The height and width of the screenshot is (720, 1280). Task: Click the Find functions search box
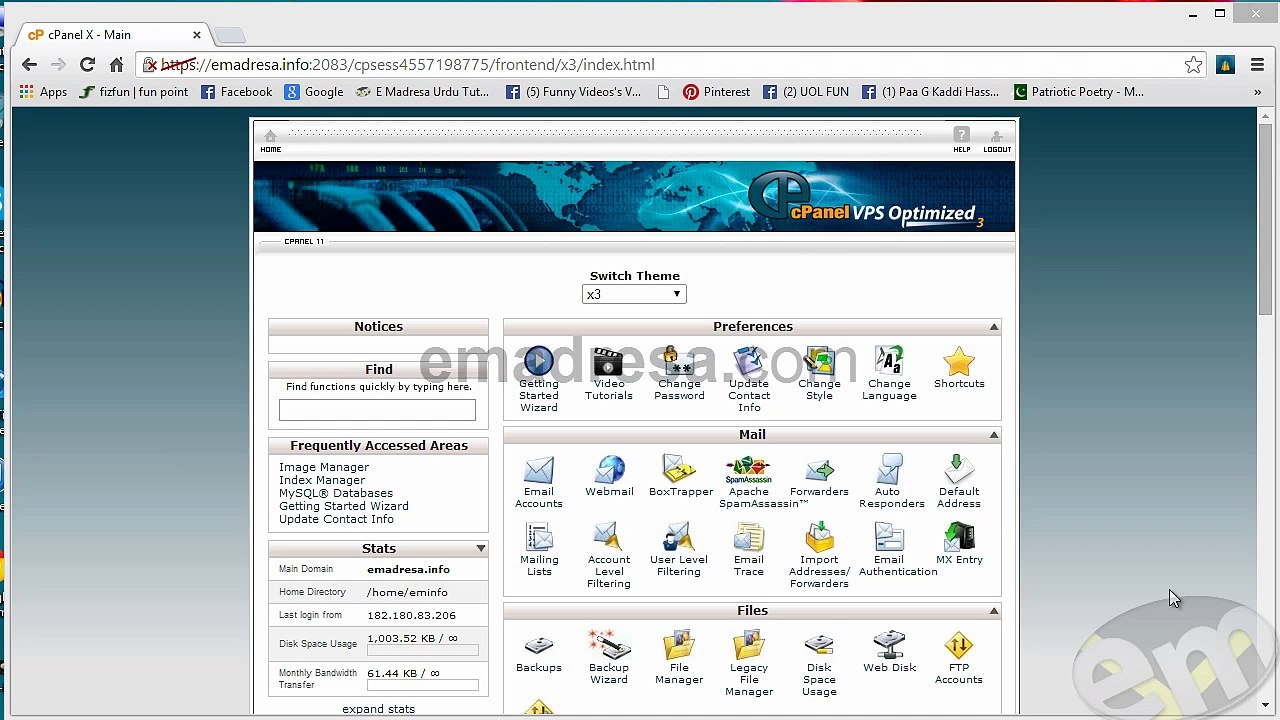pos(377,410)
